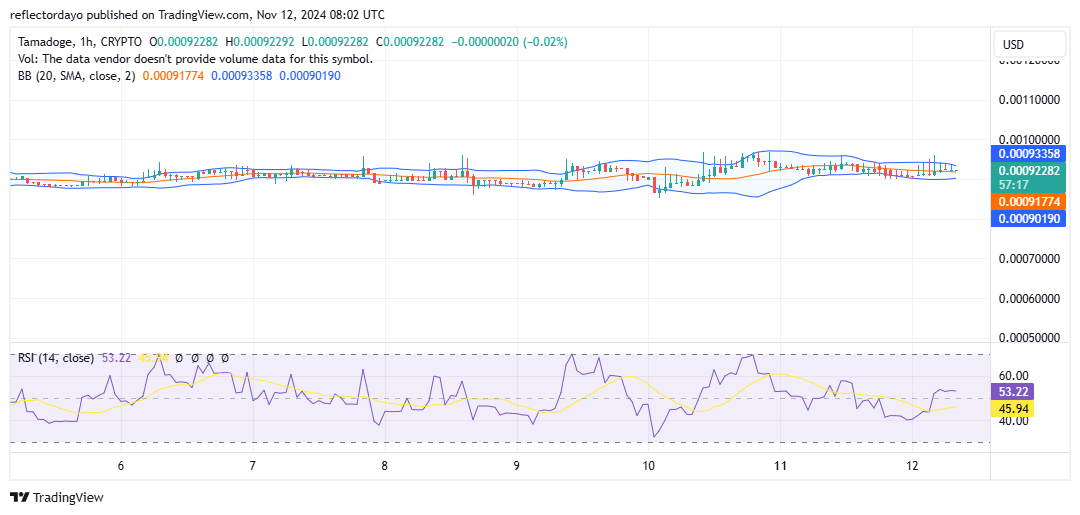Click the BB upper value 0.00093358 in legend
Viewport: 1080px width, 515px height.
pos(242,76)
